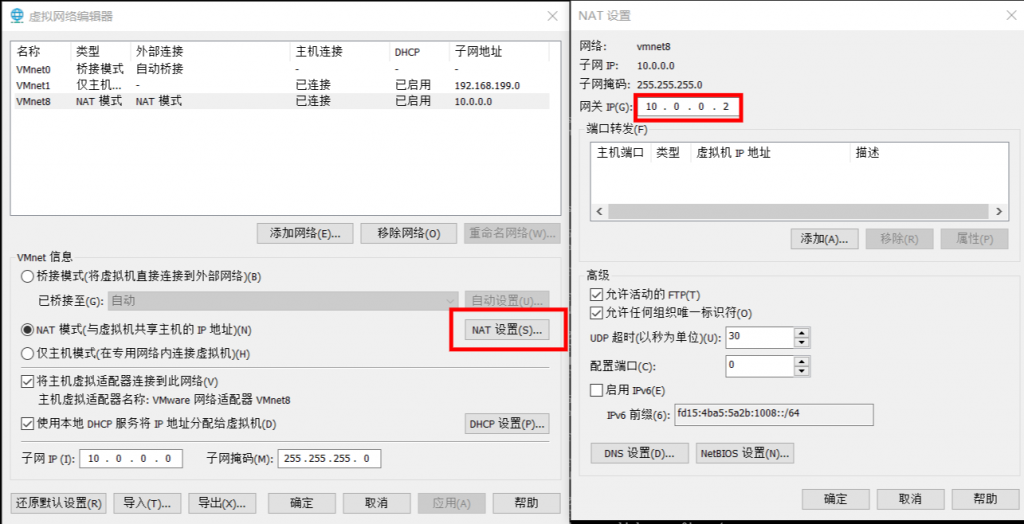Click the DHCP 设置 button
The image size is (1024, 524).
point(507,424)
